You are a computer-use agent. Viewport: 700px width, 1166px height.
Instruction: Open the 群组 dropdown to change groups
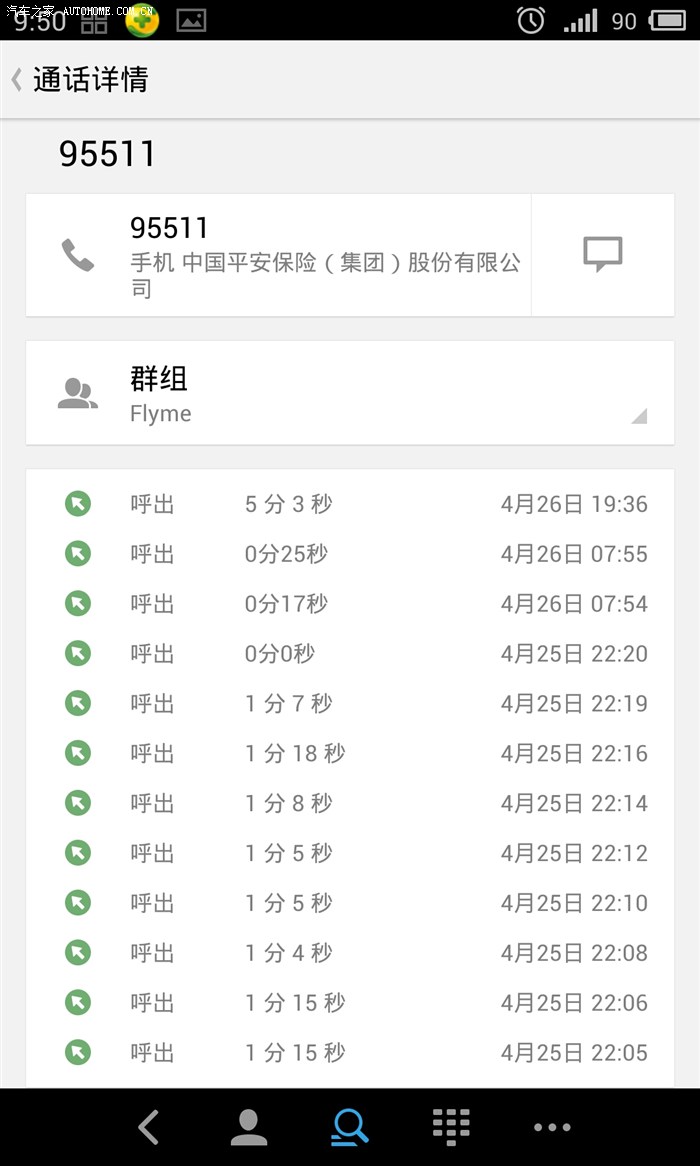coord(350,392)
